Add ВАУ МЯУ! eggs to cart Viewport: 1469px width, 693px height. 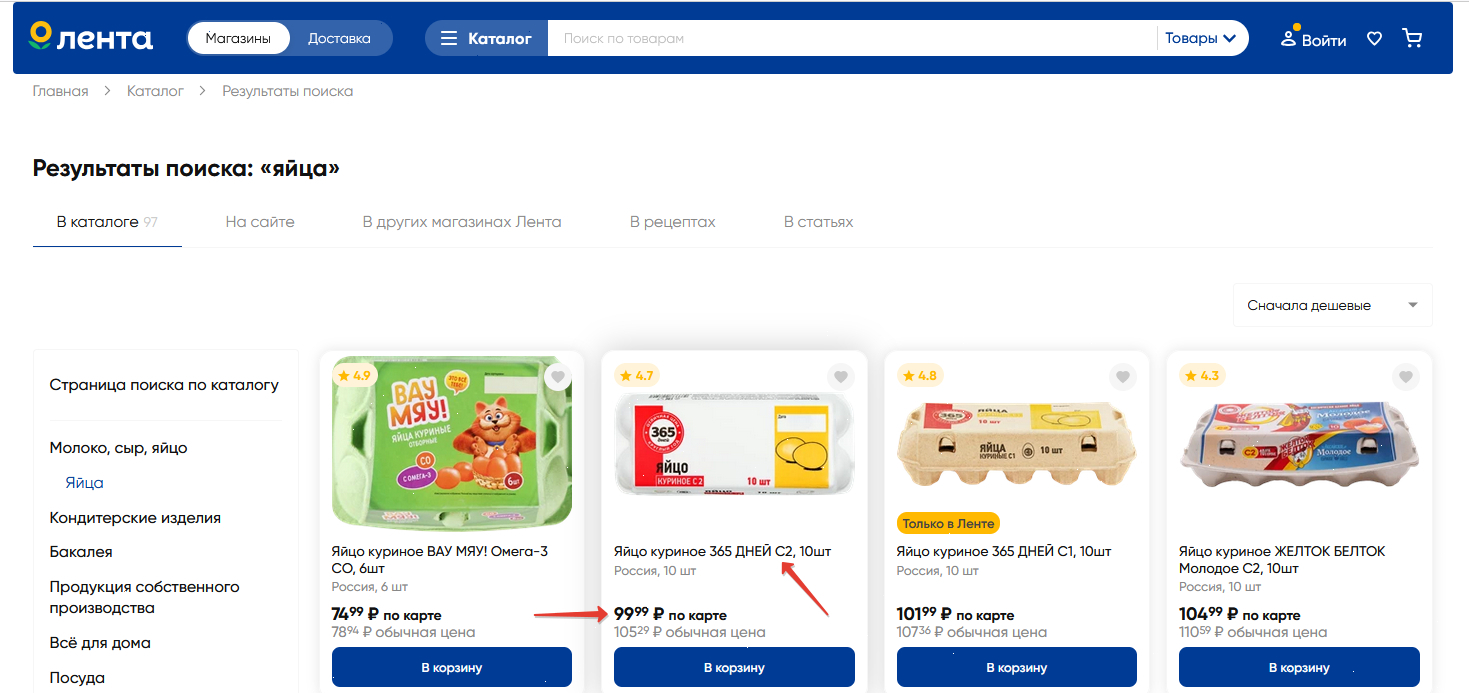452,667
